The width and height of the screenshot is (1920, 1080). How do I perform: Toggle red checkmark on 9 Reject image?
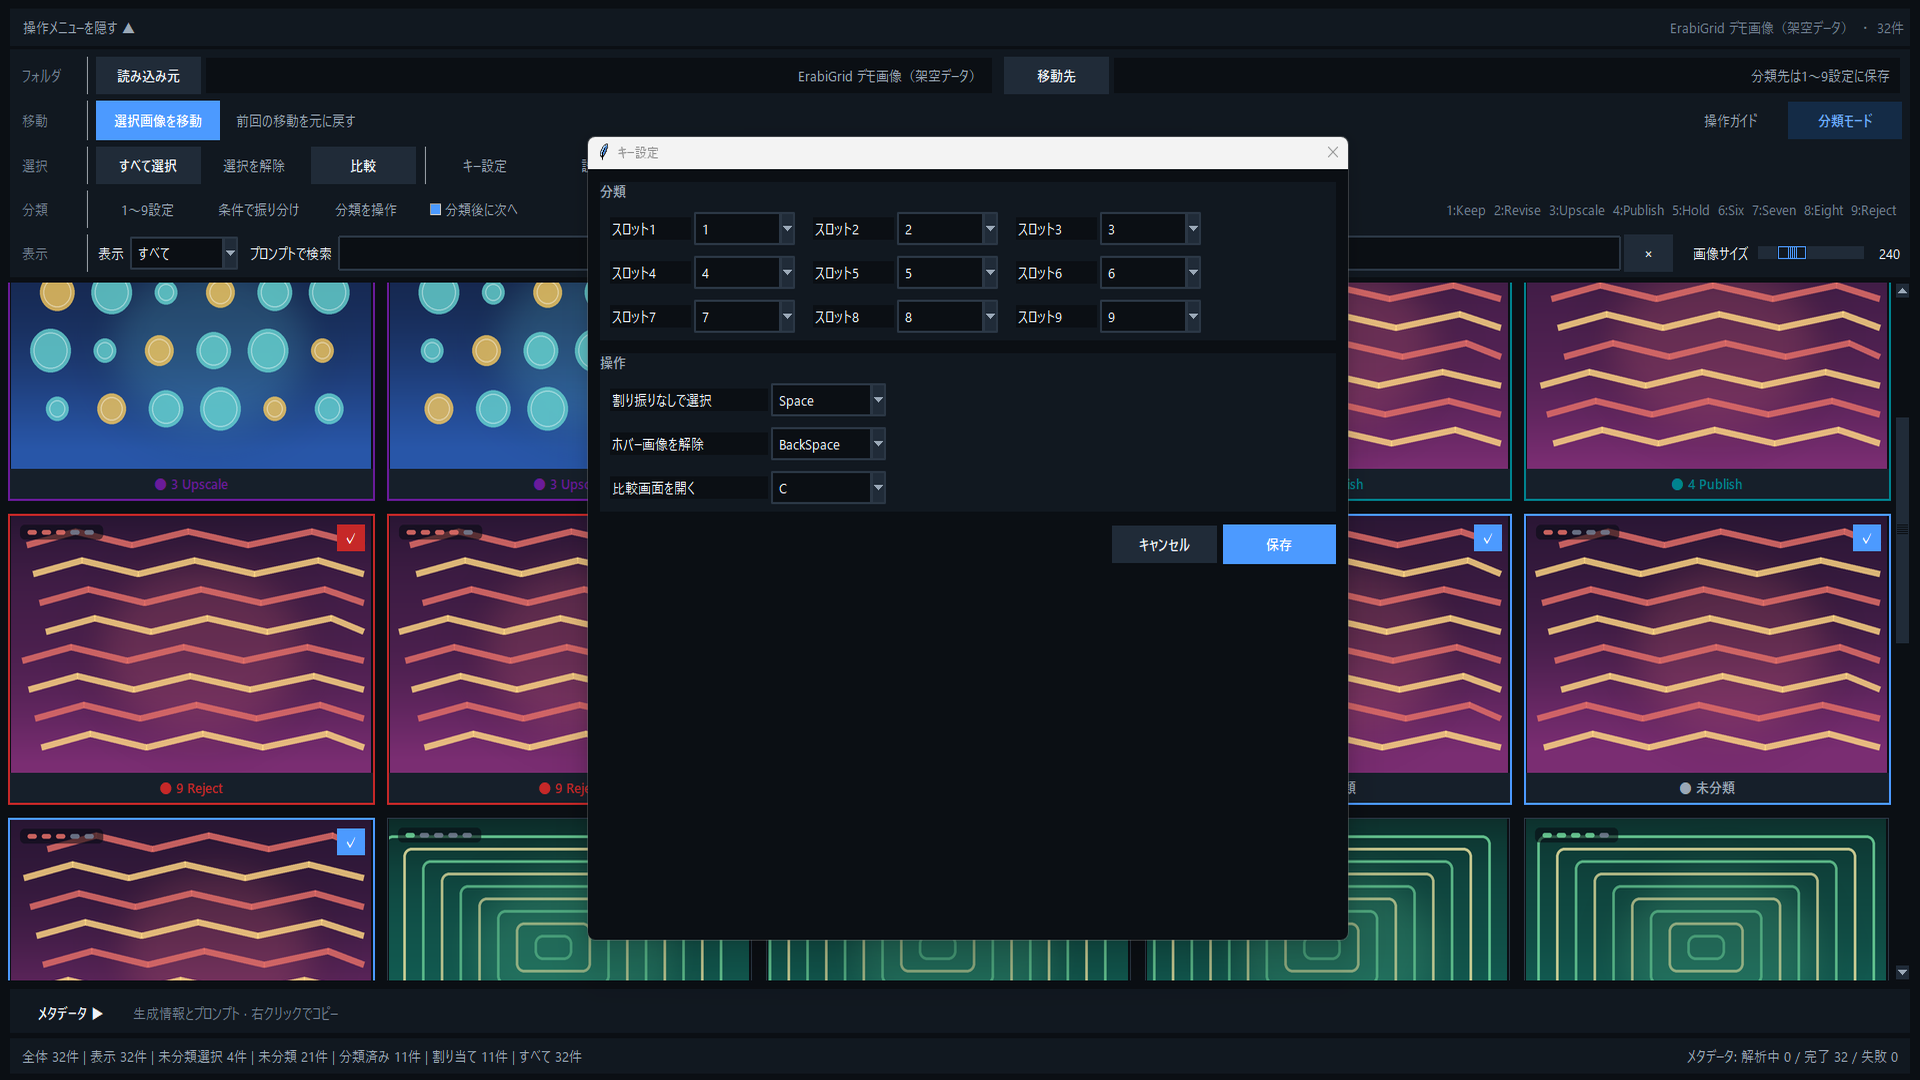pyautogui.click(x=351, y=538)
